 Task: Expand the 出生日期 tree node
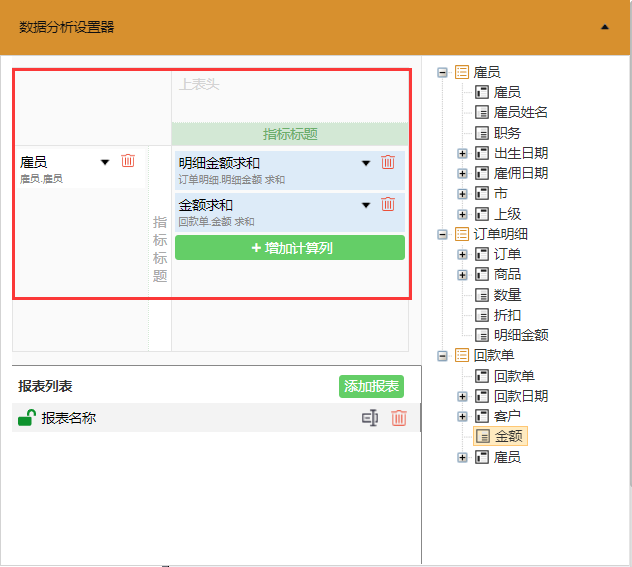pos(462,154)
